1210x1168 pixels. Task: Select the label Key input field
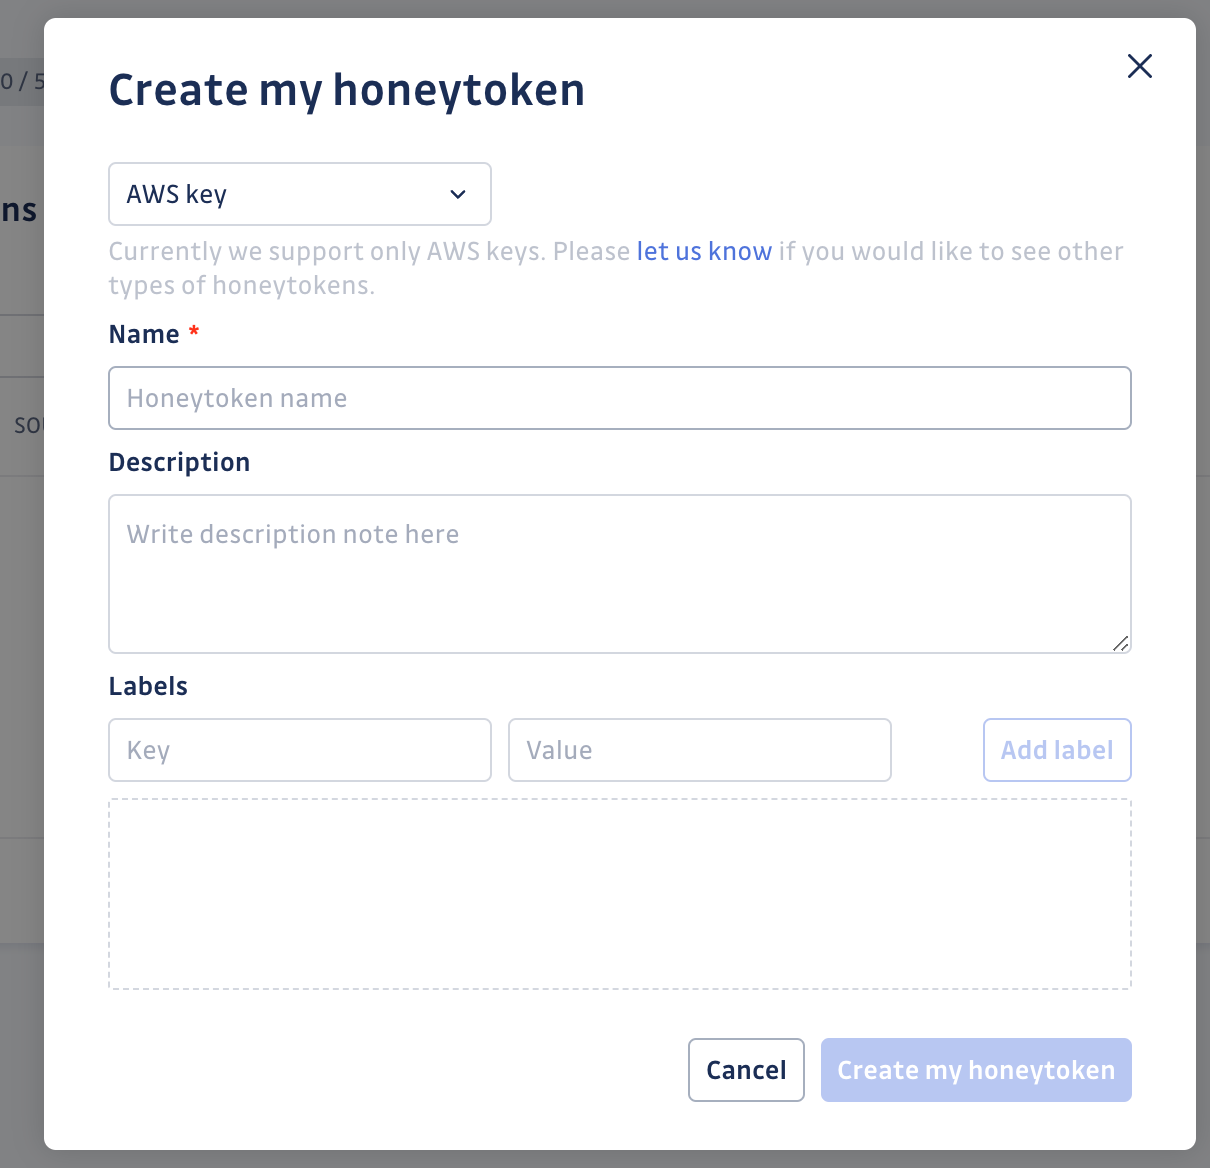(300, 750)
